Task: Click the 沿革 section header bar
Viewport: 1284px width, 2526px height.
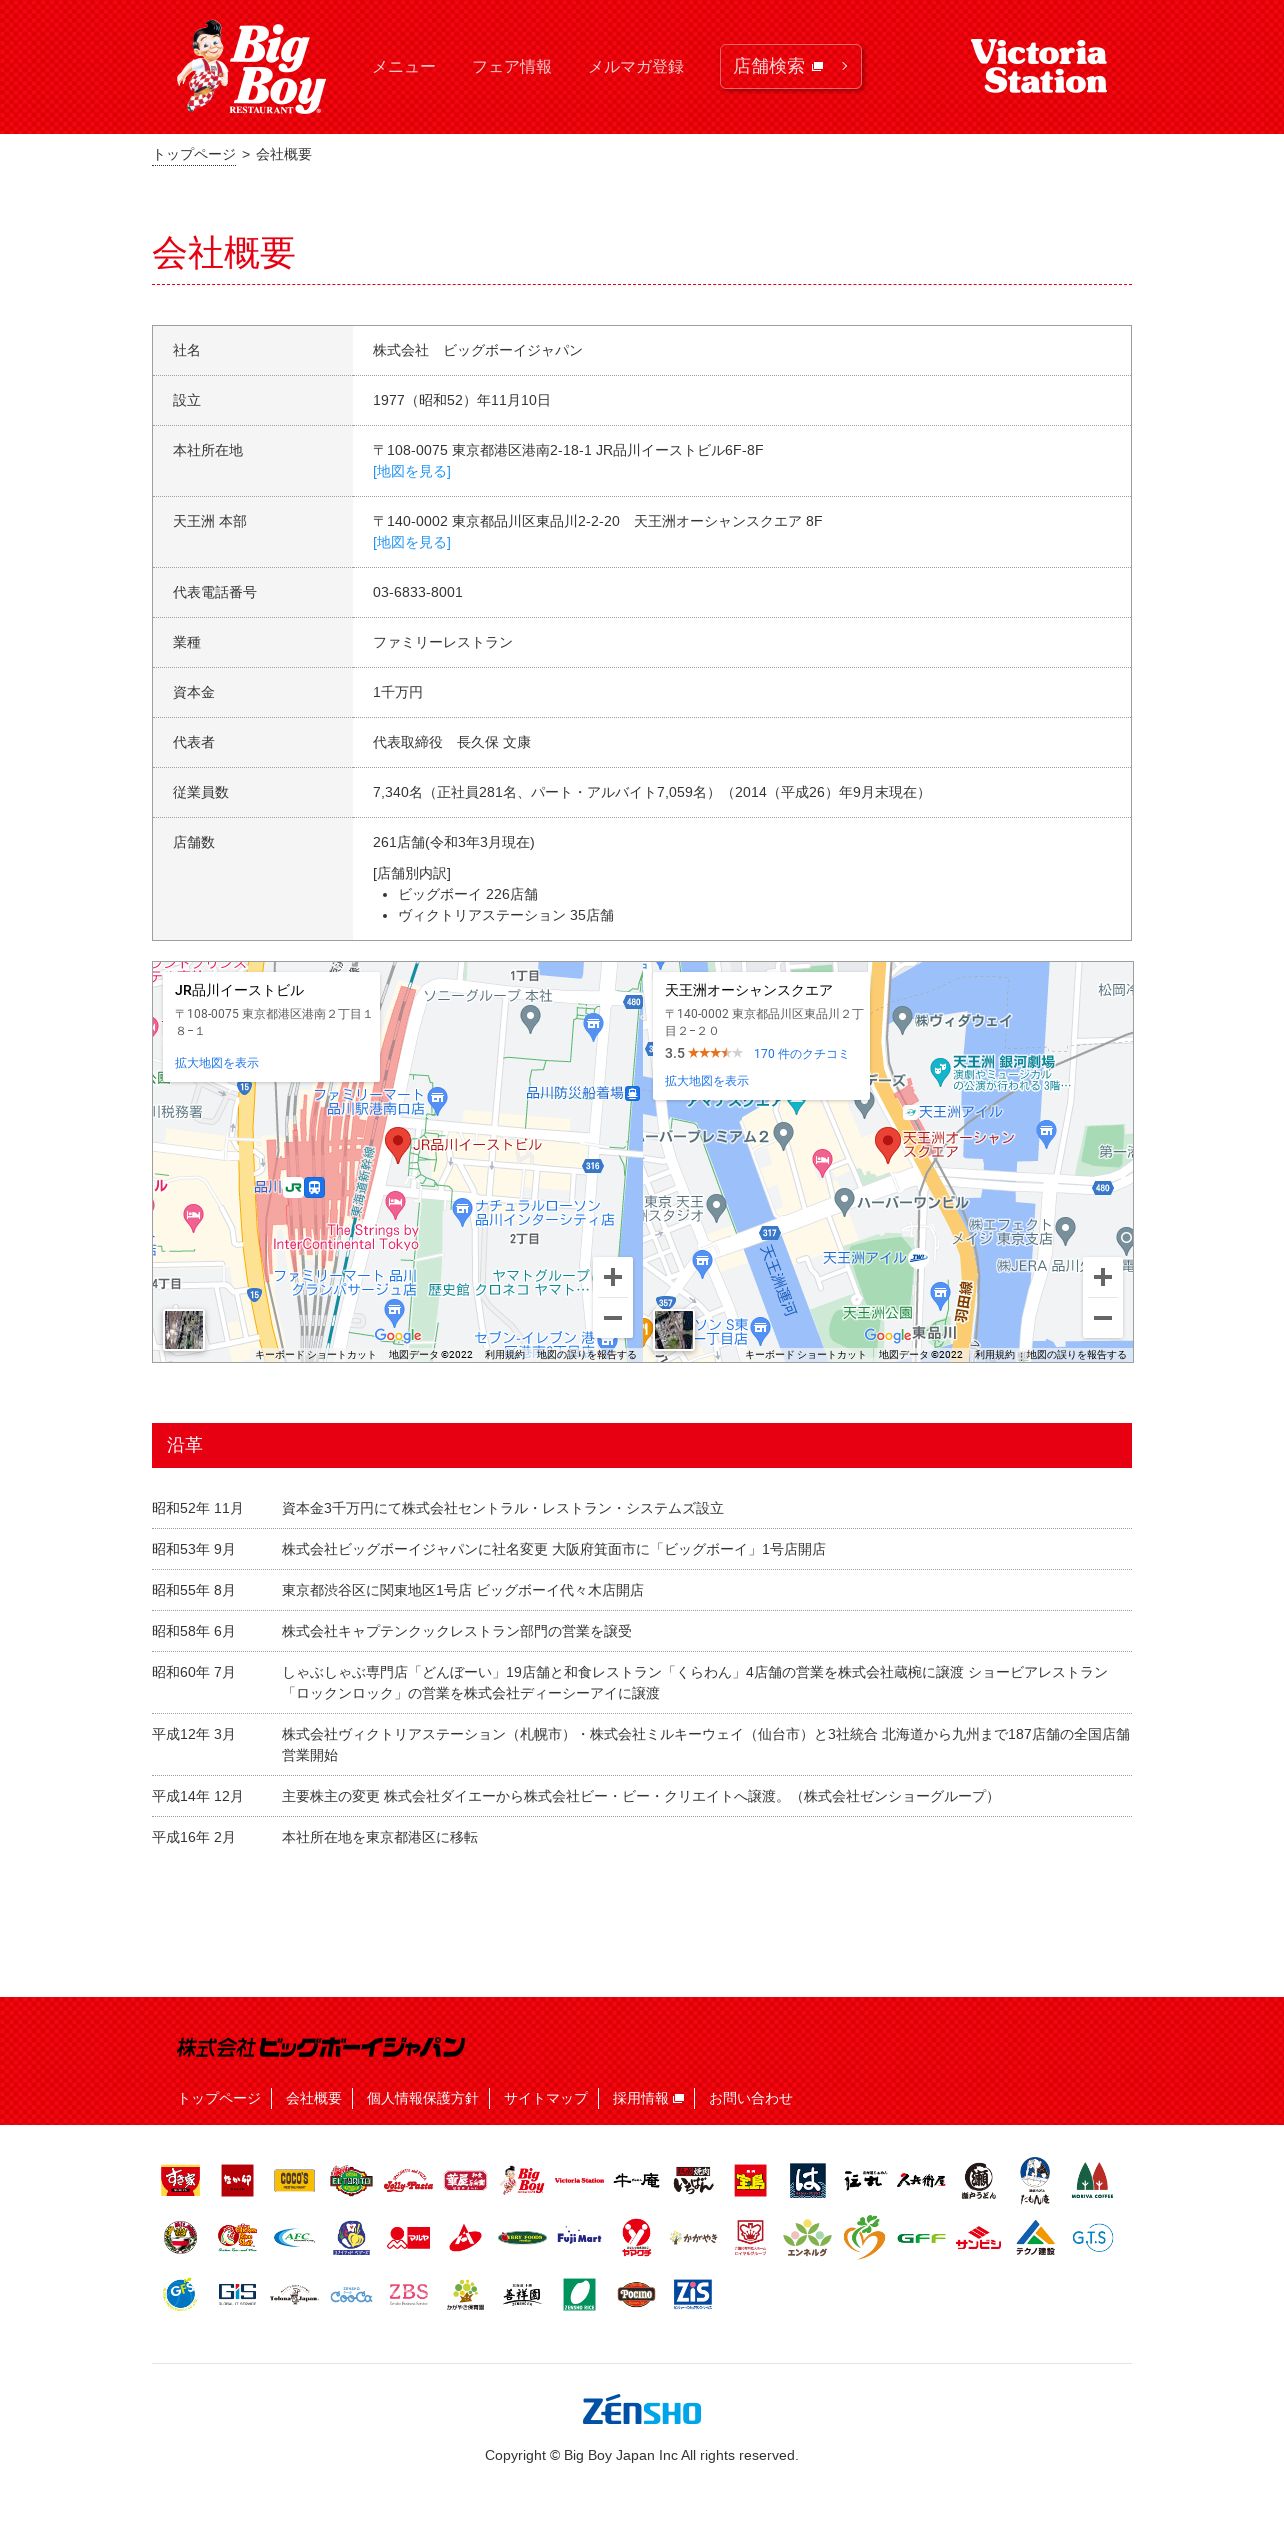Action: (x=642, y=1445)
